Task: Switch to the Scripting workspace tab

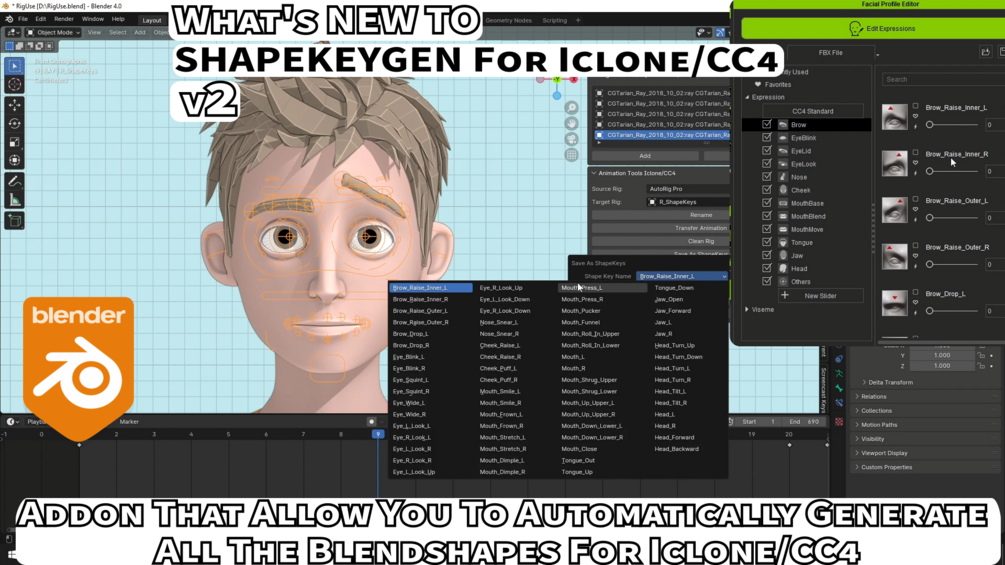Action: [554, 20]
